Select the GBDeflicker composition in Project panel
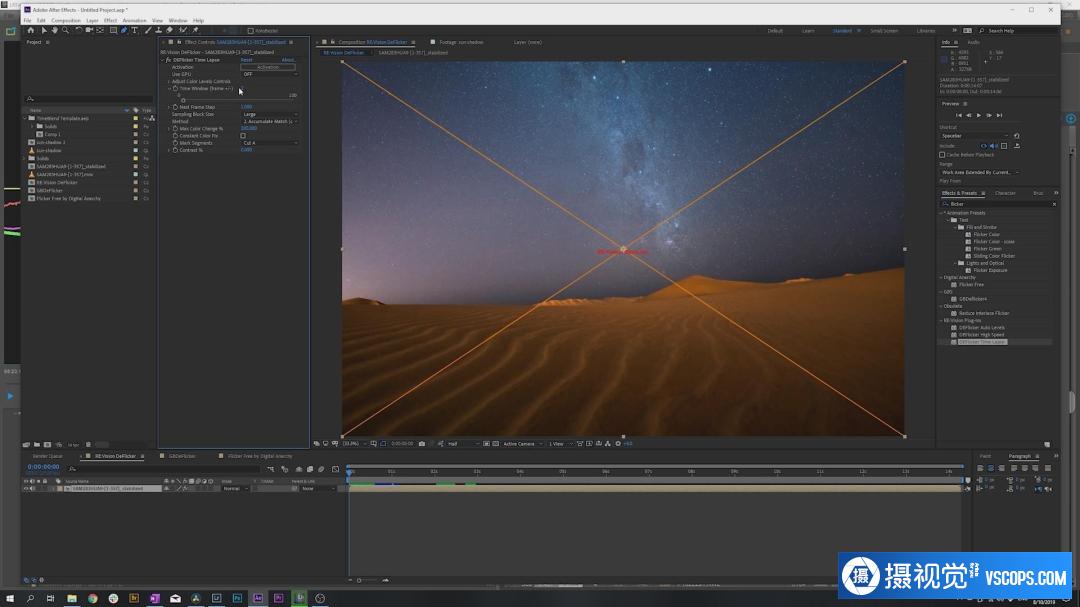Screen dimensions: 1080x607 click(50, 190)
